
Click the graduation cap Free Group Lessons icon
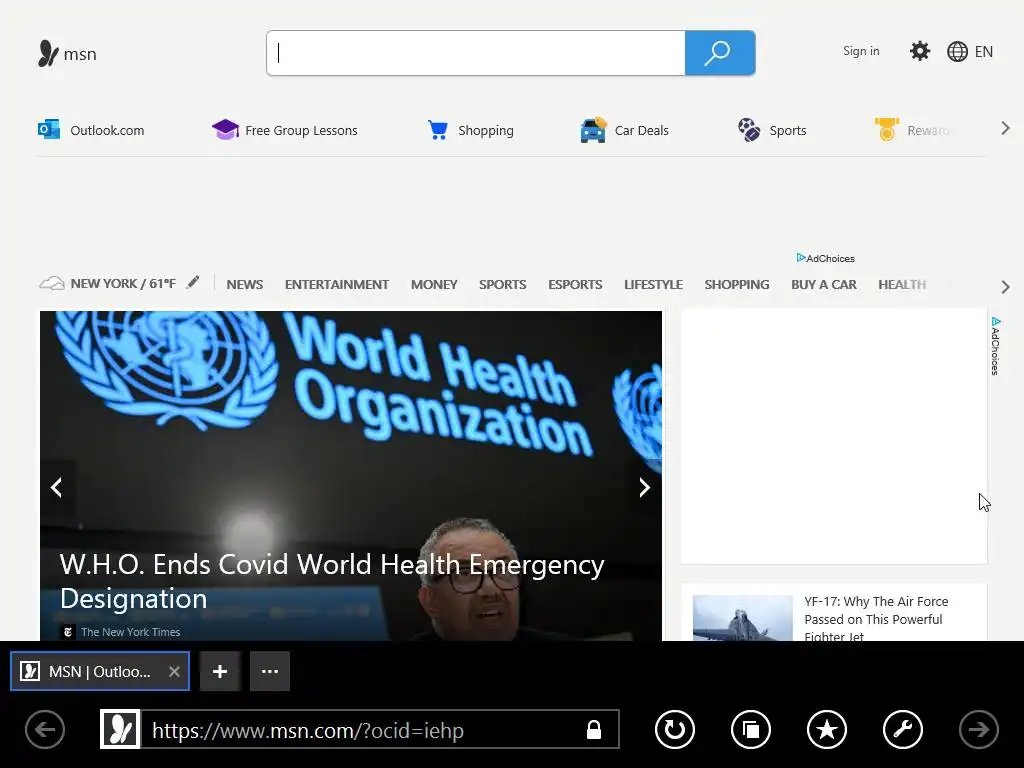point(225,129)
